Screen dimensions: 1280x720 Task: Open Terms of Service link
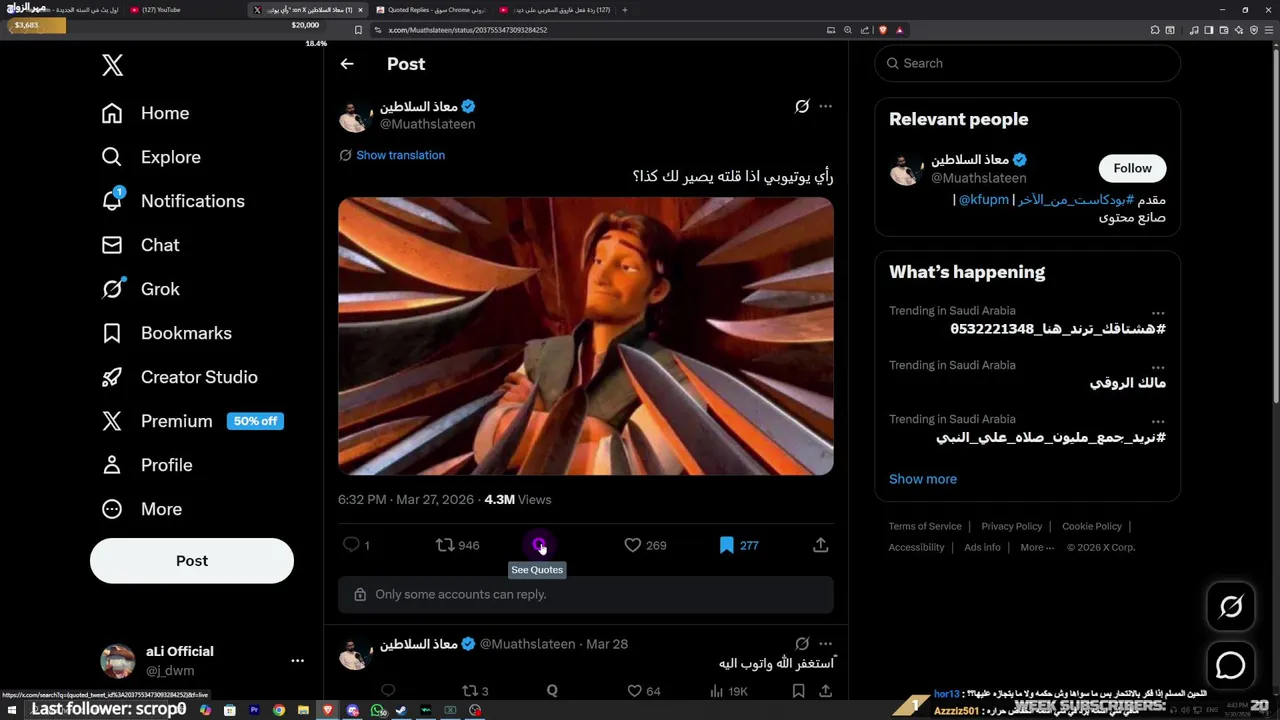tap(925, 526)
